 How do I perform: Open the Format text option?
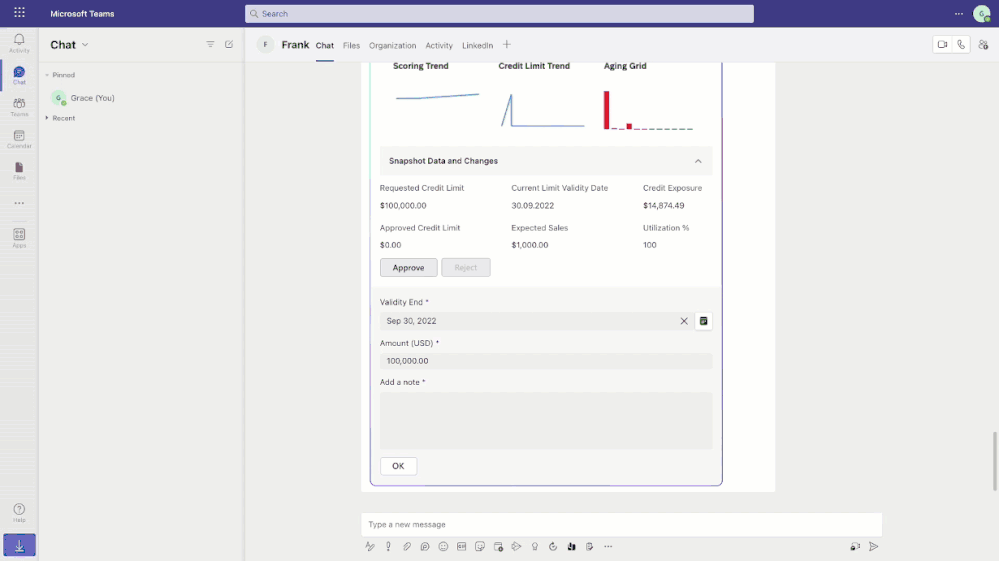[x=370, y=546]
